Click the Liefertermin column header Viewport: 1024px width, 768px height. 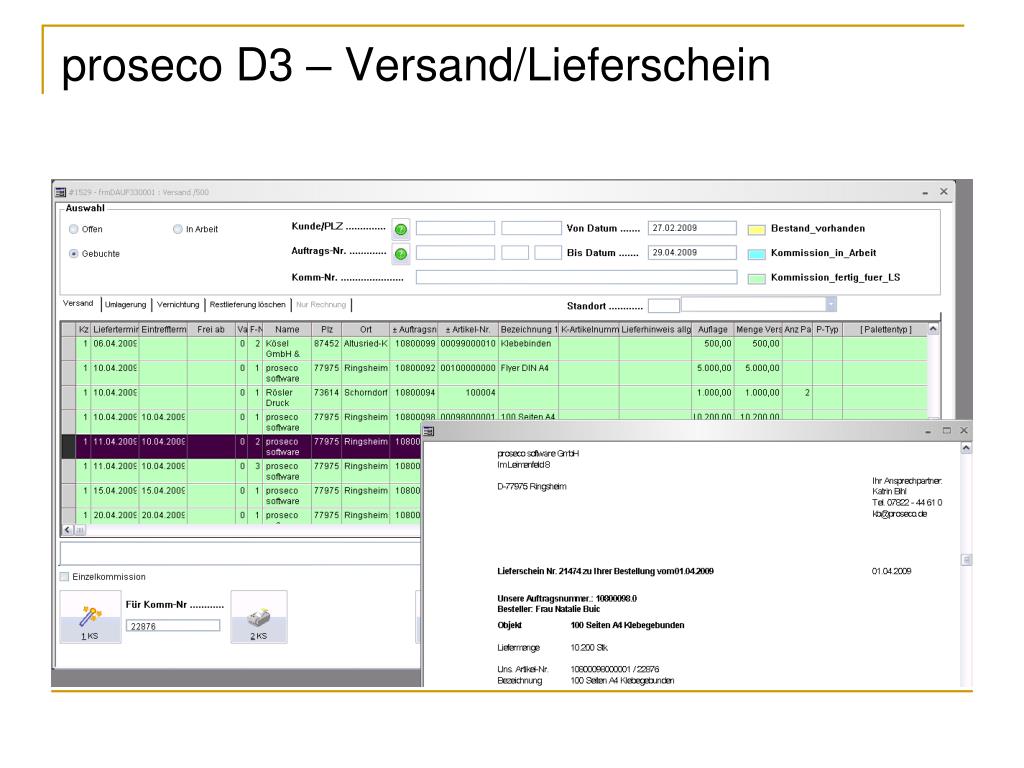(x=115, y=330)
